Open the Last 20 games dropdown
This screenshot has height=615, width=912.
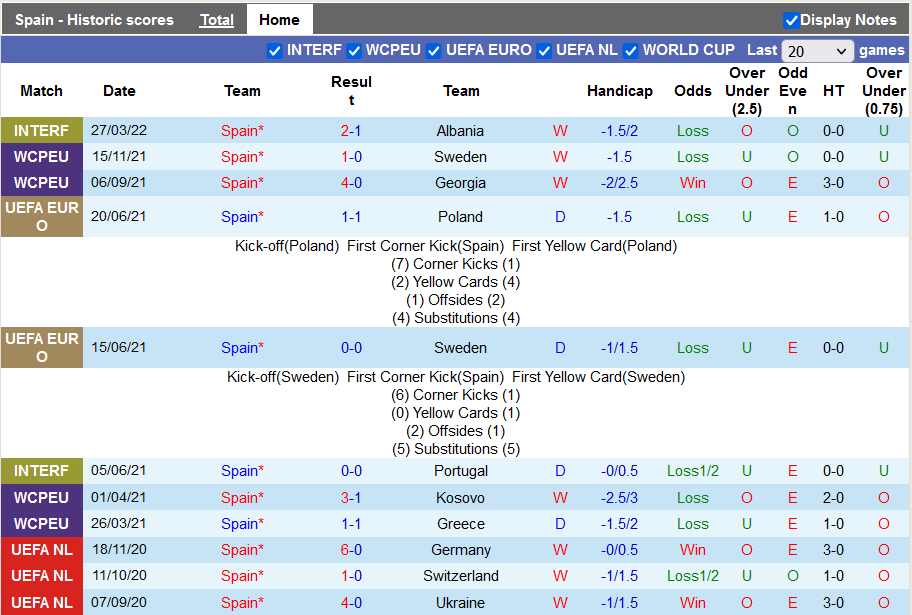pyautogui.click(x=817, y=51)
